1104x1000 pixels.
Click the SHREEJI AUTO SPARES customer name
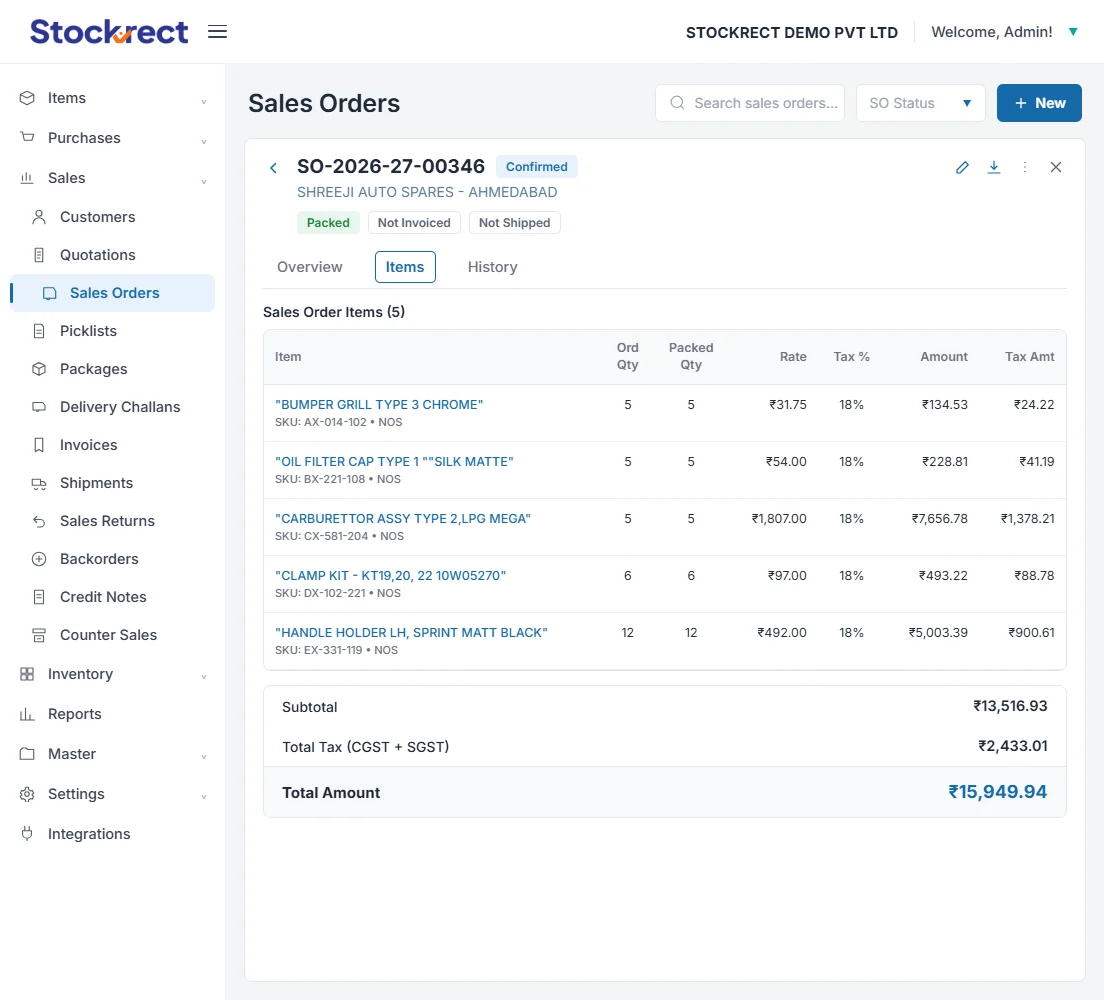pos(427,192)
